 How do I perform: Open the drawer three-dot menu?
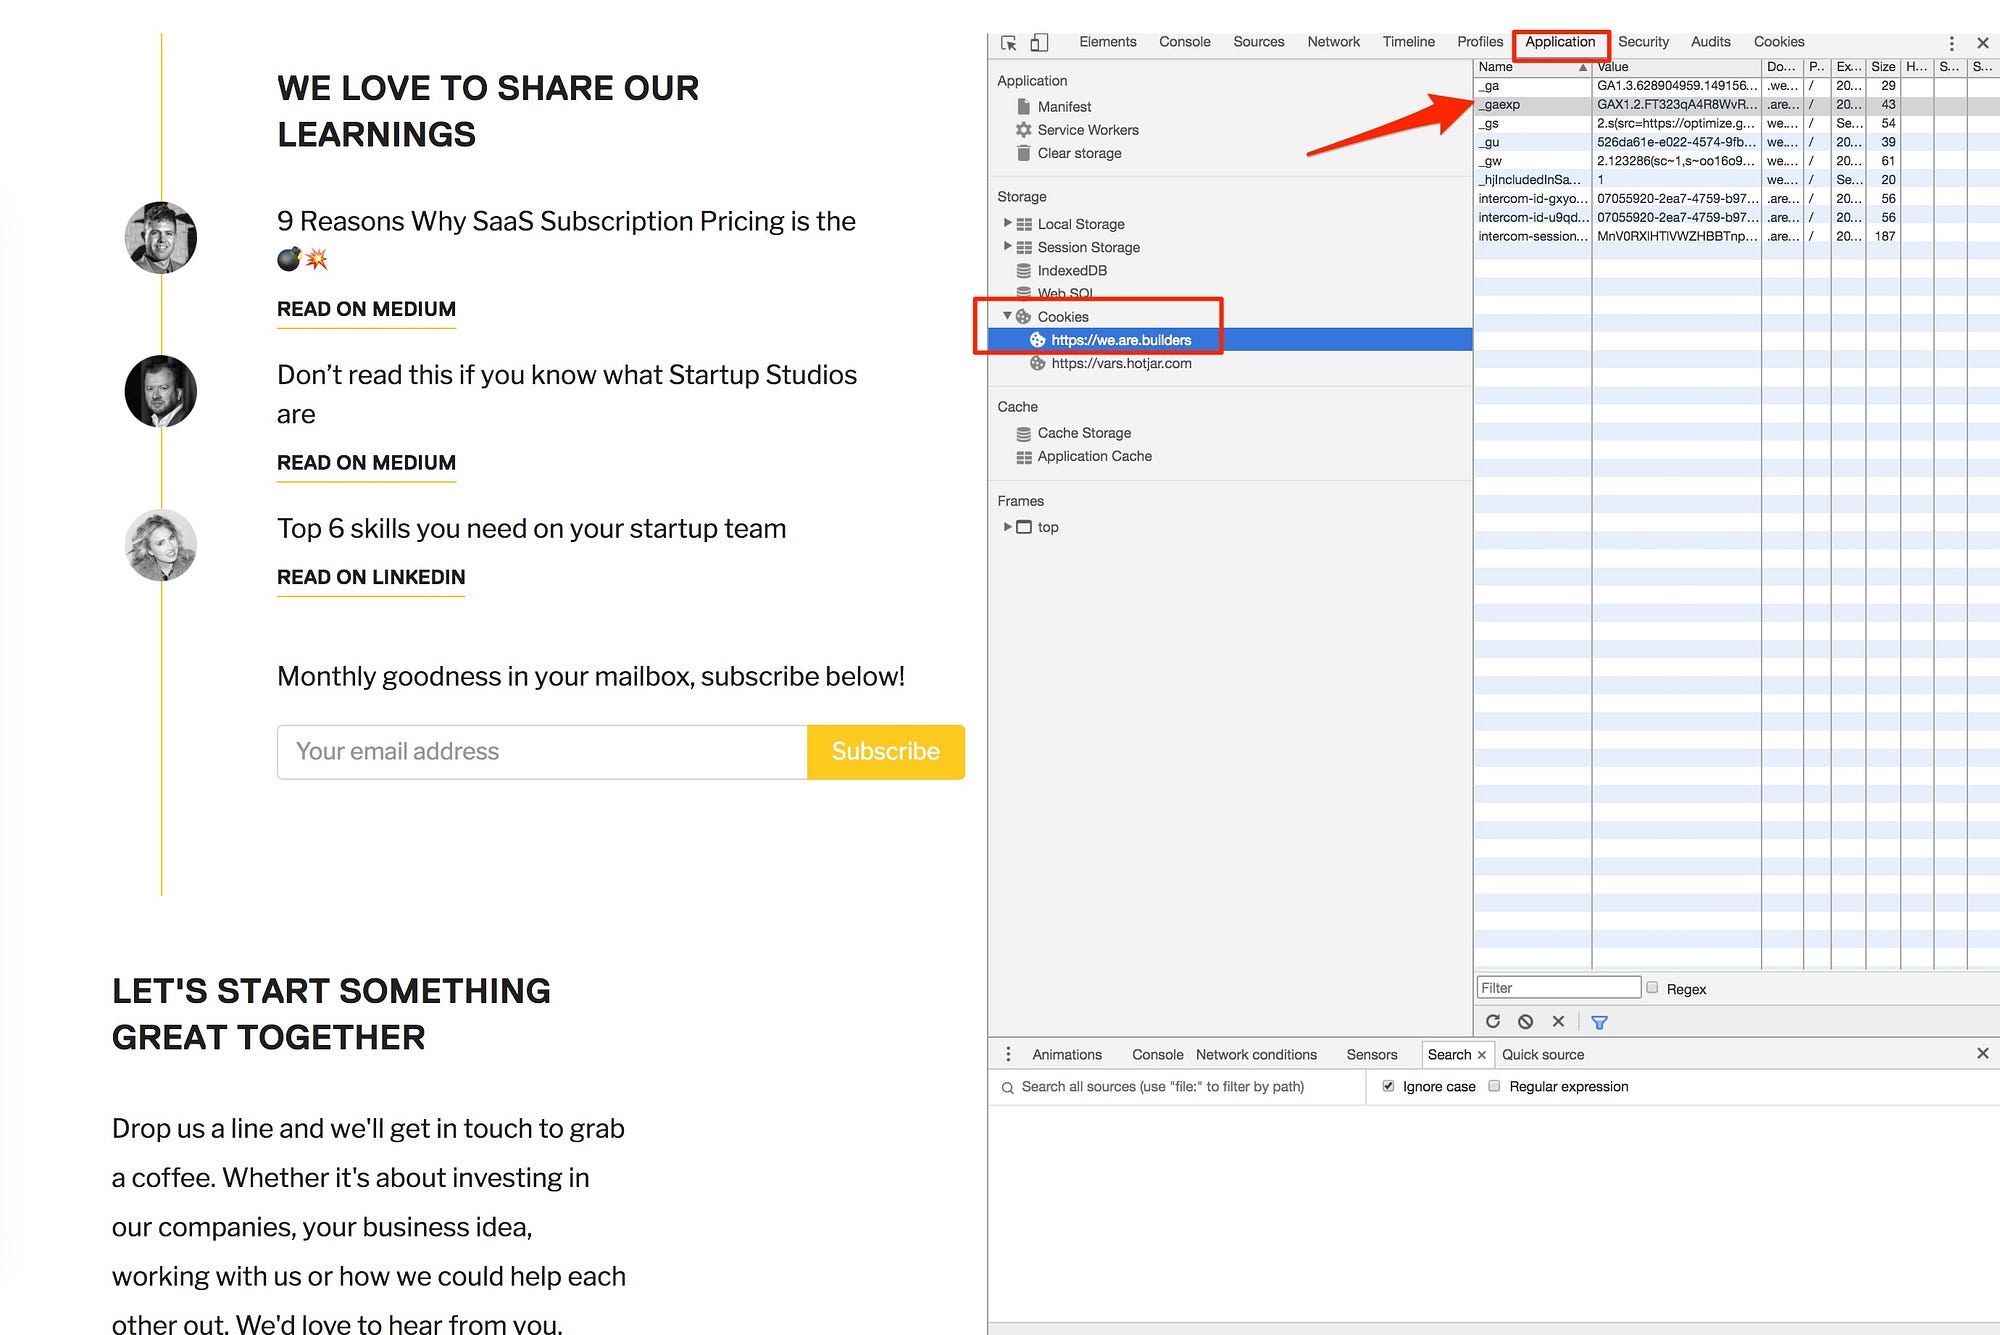[x=1008, y=1054]
